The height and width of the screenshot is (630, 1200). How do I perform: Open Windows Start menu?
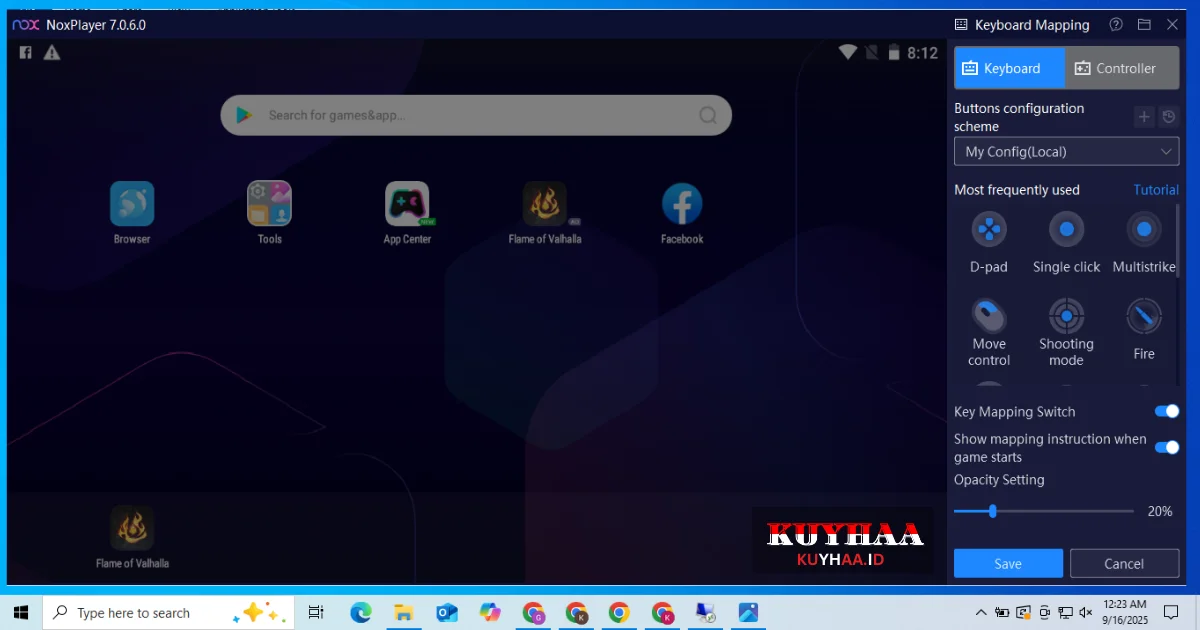(x=21, y=612)
